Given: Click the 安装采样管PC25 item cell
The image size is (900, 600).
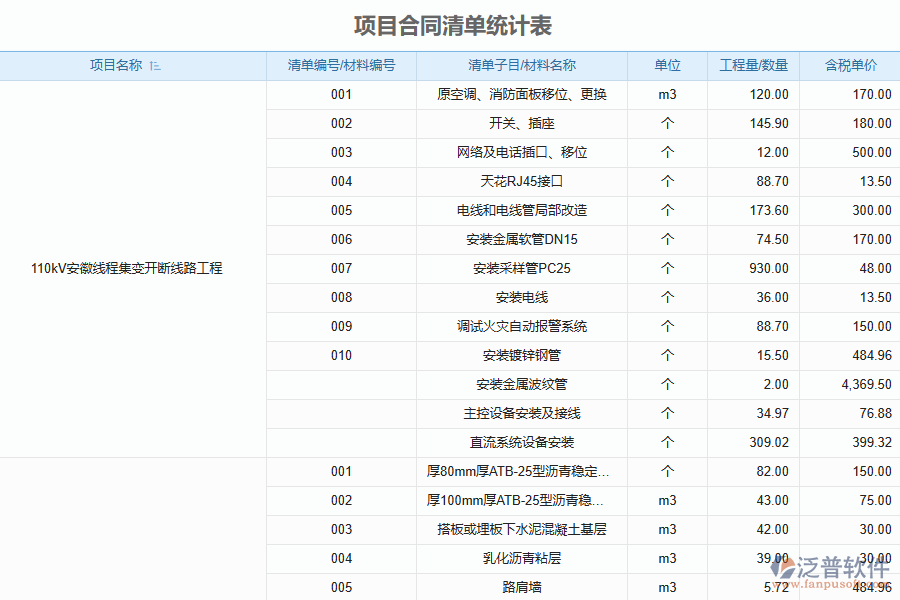Looking at the screenshot, I should (x=521, y=269).
